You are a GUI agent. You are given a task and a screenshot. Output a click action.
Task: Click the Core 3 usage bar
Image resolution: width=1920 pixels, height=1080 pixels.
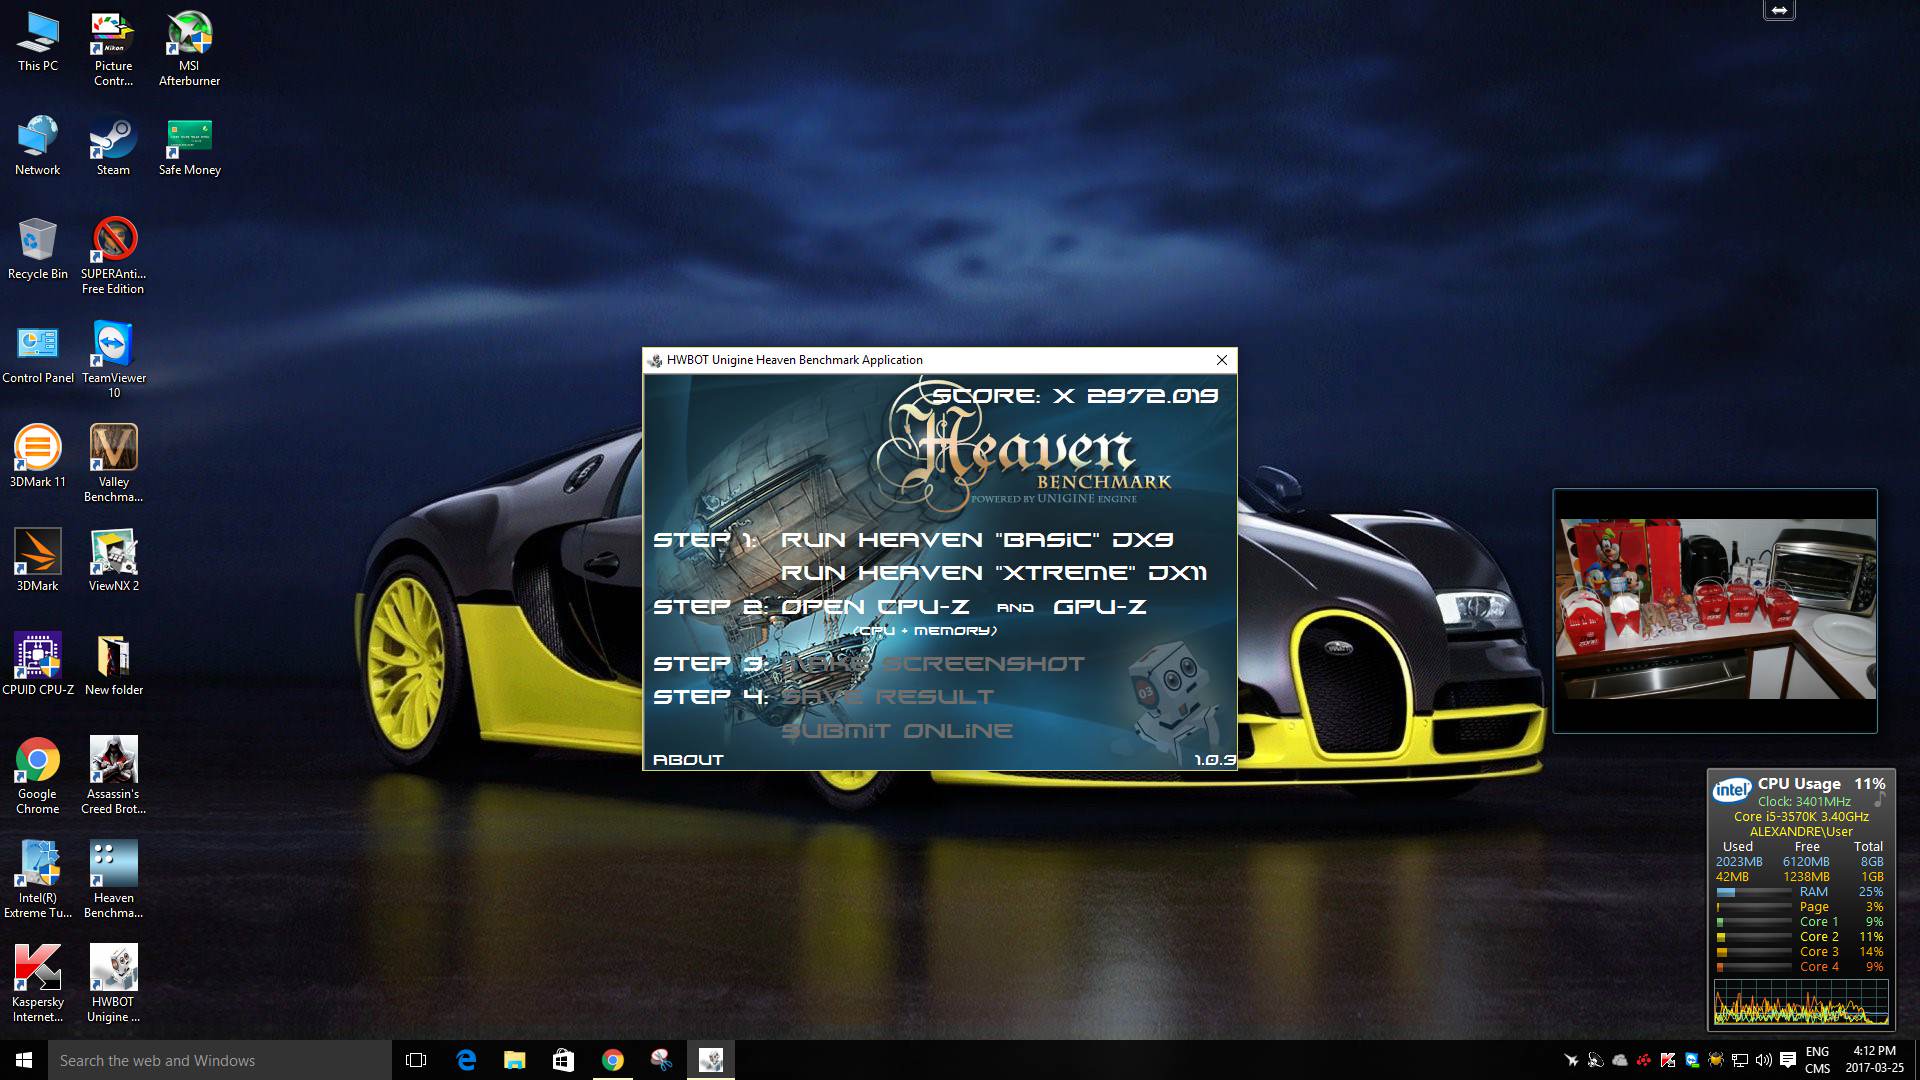[x=1754, y=952]
